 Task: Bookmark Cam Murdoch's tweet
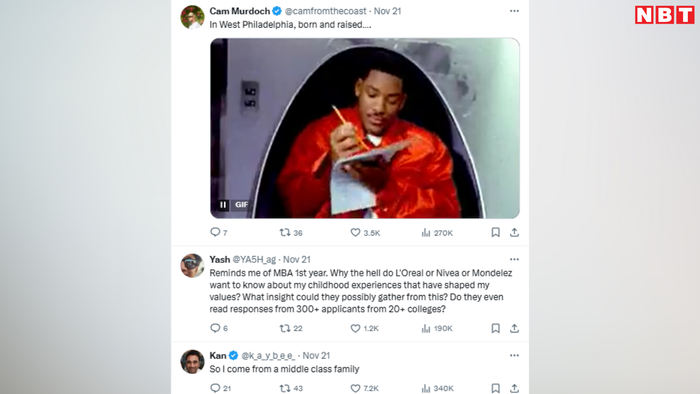[496, 232]
